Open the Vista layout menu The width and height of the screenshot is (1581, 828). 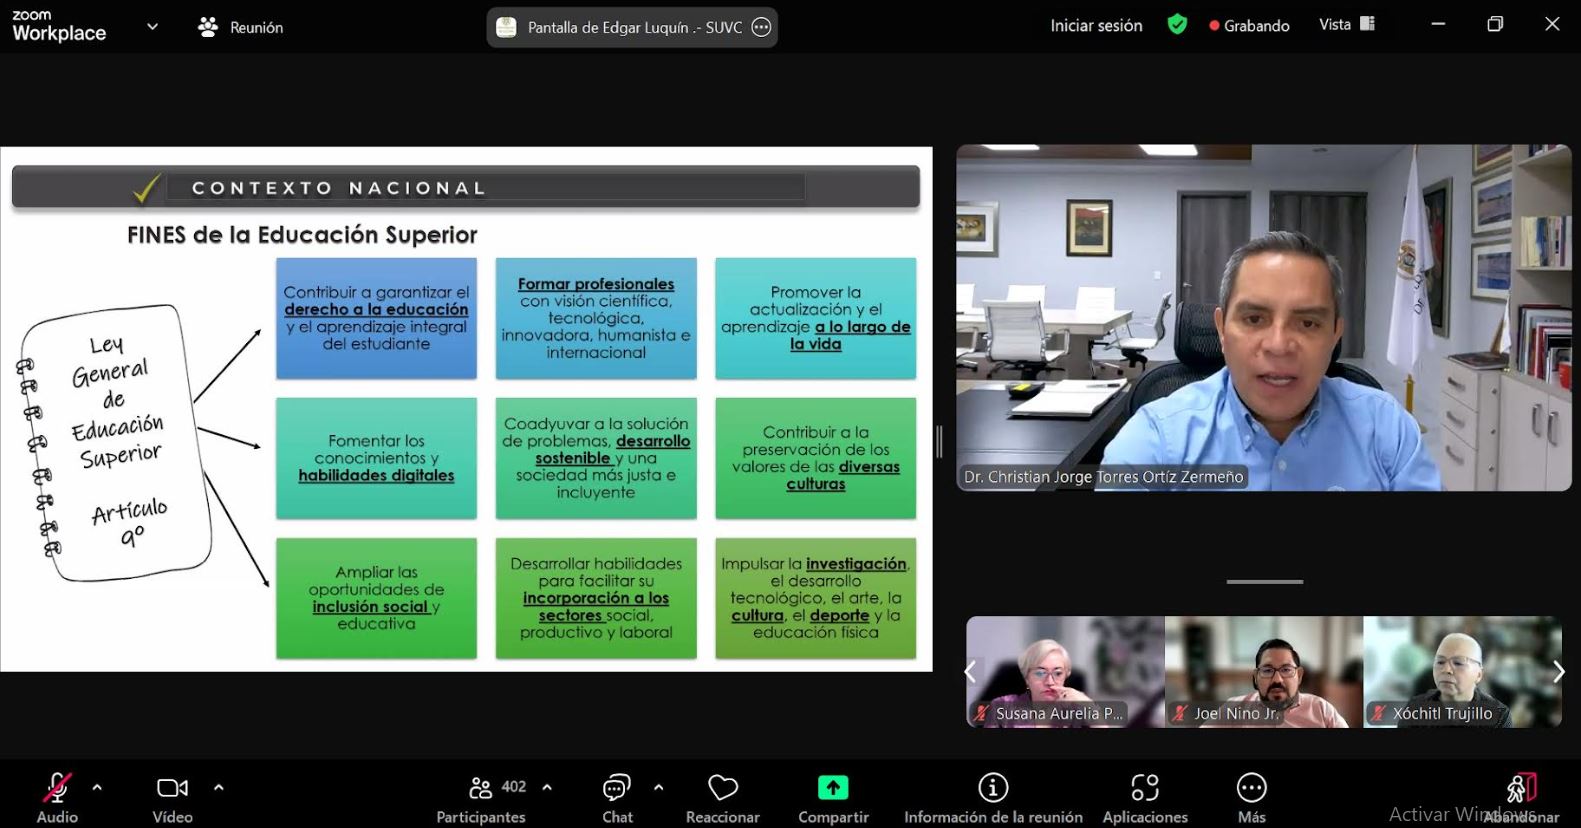pos(1346,25)
